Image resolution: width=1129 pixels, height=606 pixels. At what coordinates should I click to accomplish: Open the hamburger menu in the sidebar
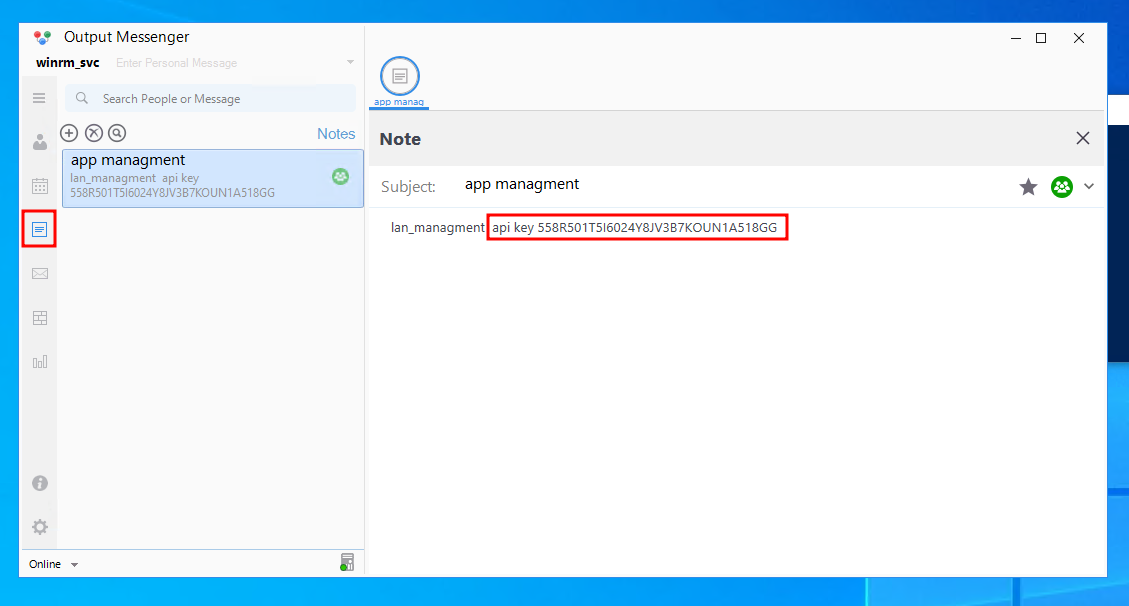[40, 98]
